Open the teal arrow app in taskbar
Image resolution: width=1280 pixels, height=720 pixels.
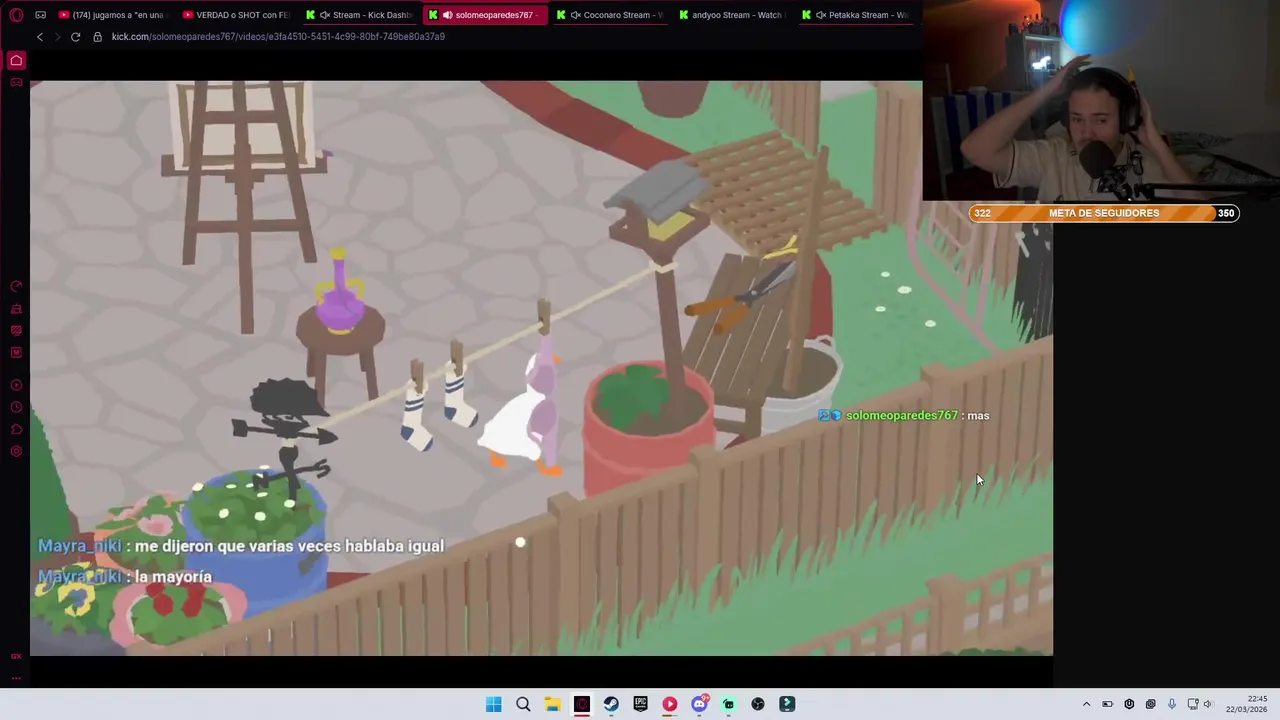[x=788, y=704]
